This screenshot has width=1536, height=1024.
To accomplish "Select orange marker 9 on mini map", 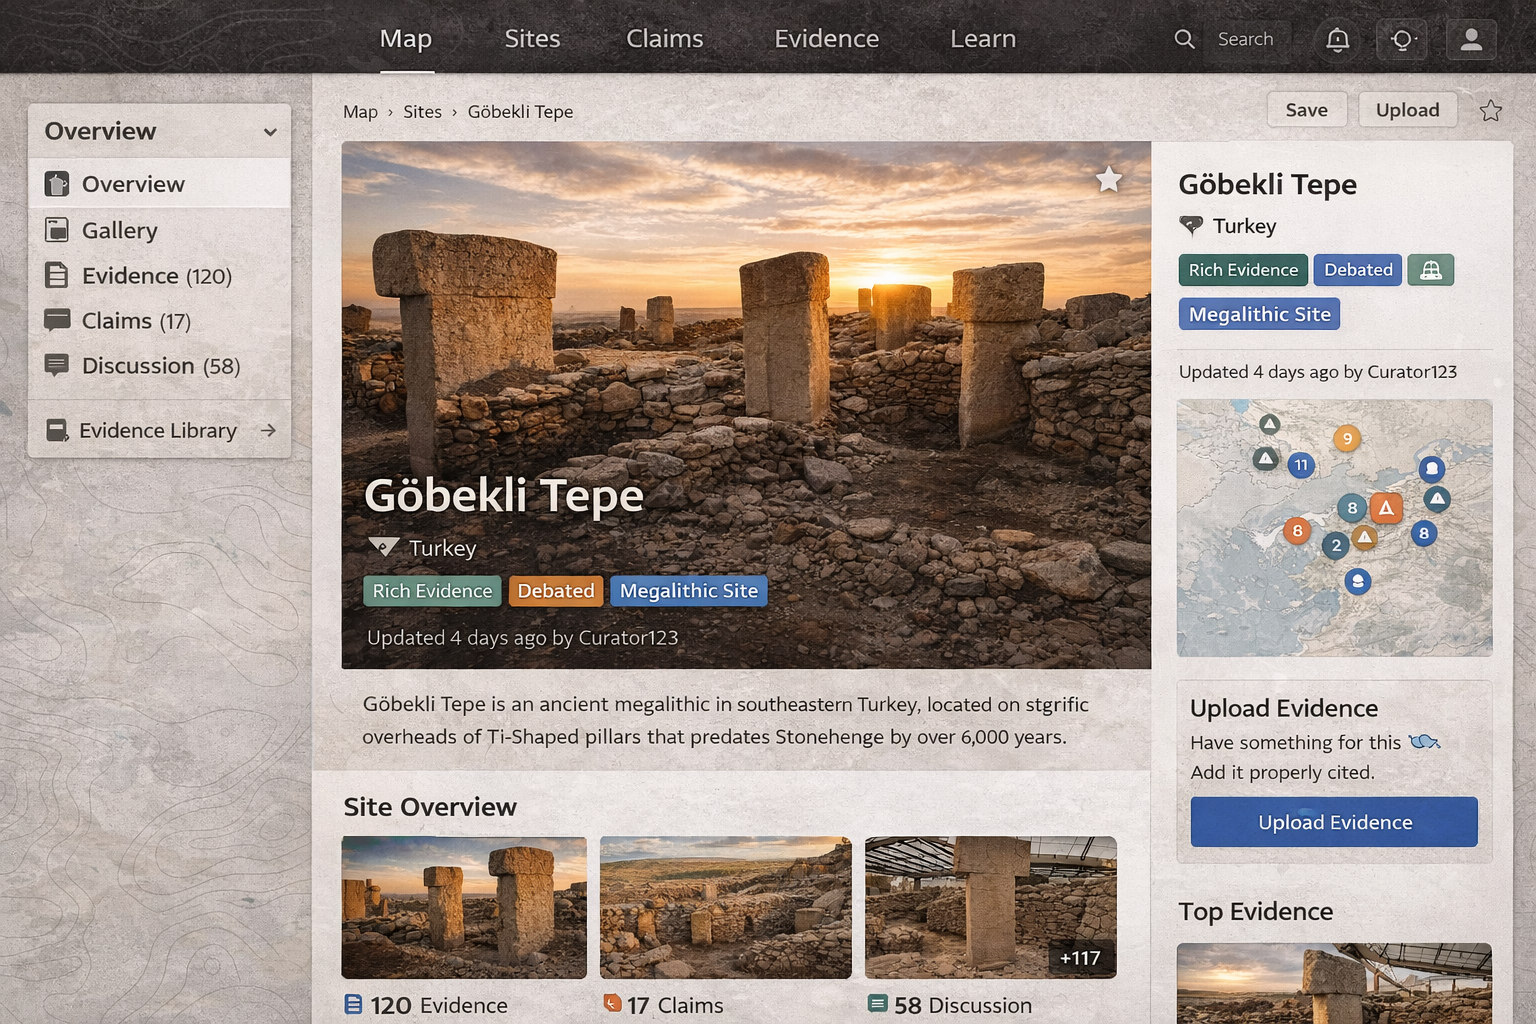I will point(1347,438).
